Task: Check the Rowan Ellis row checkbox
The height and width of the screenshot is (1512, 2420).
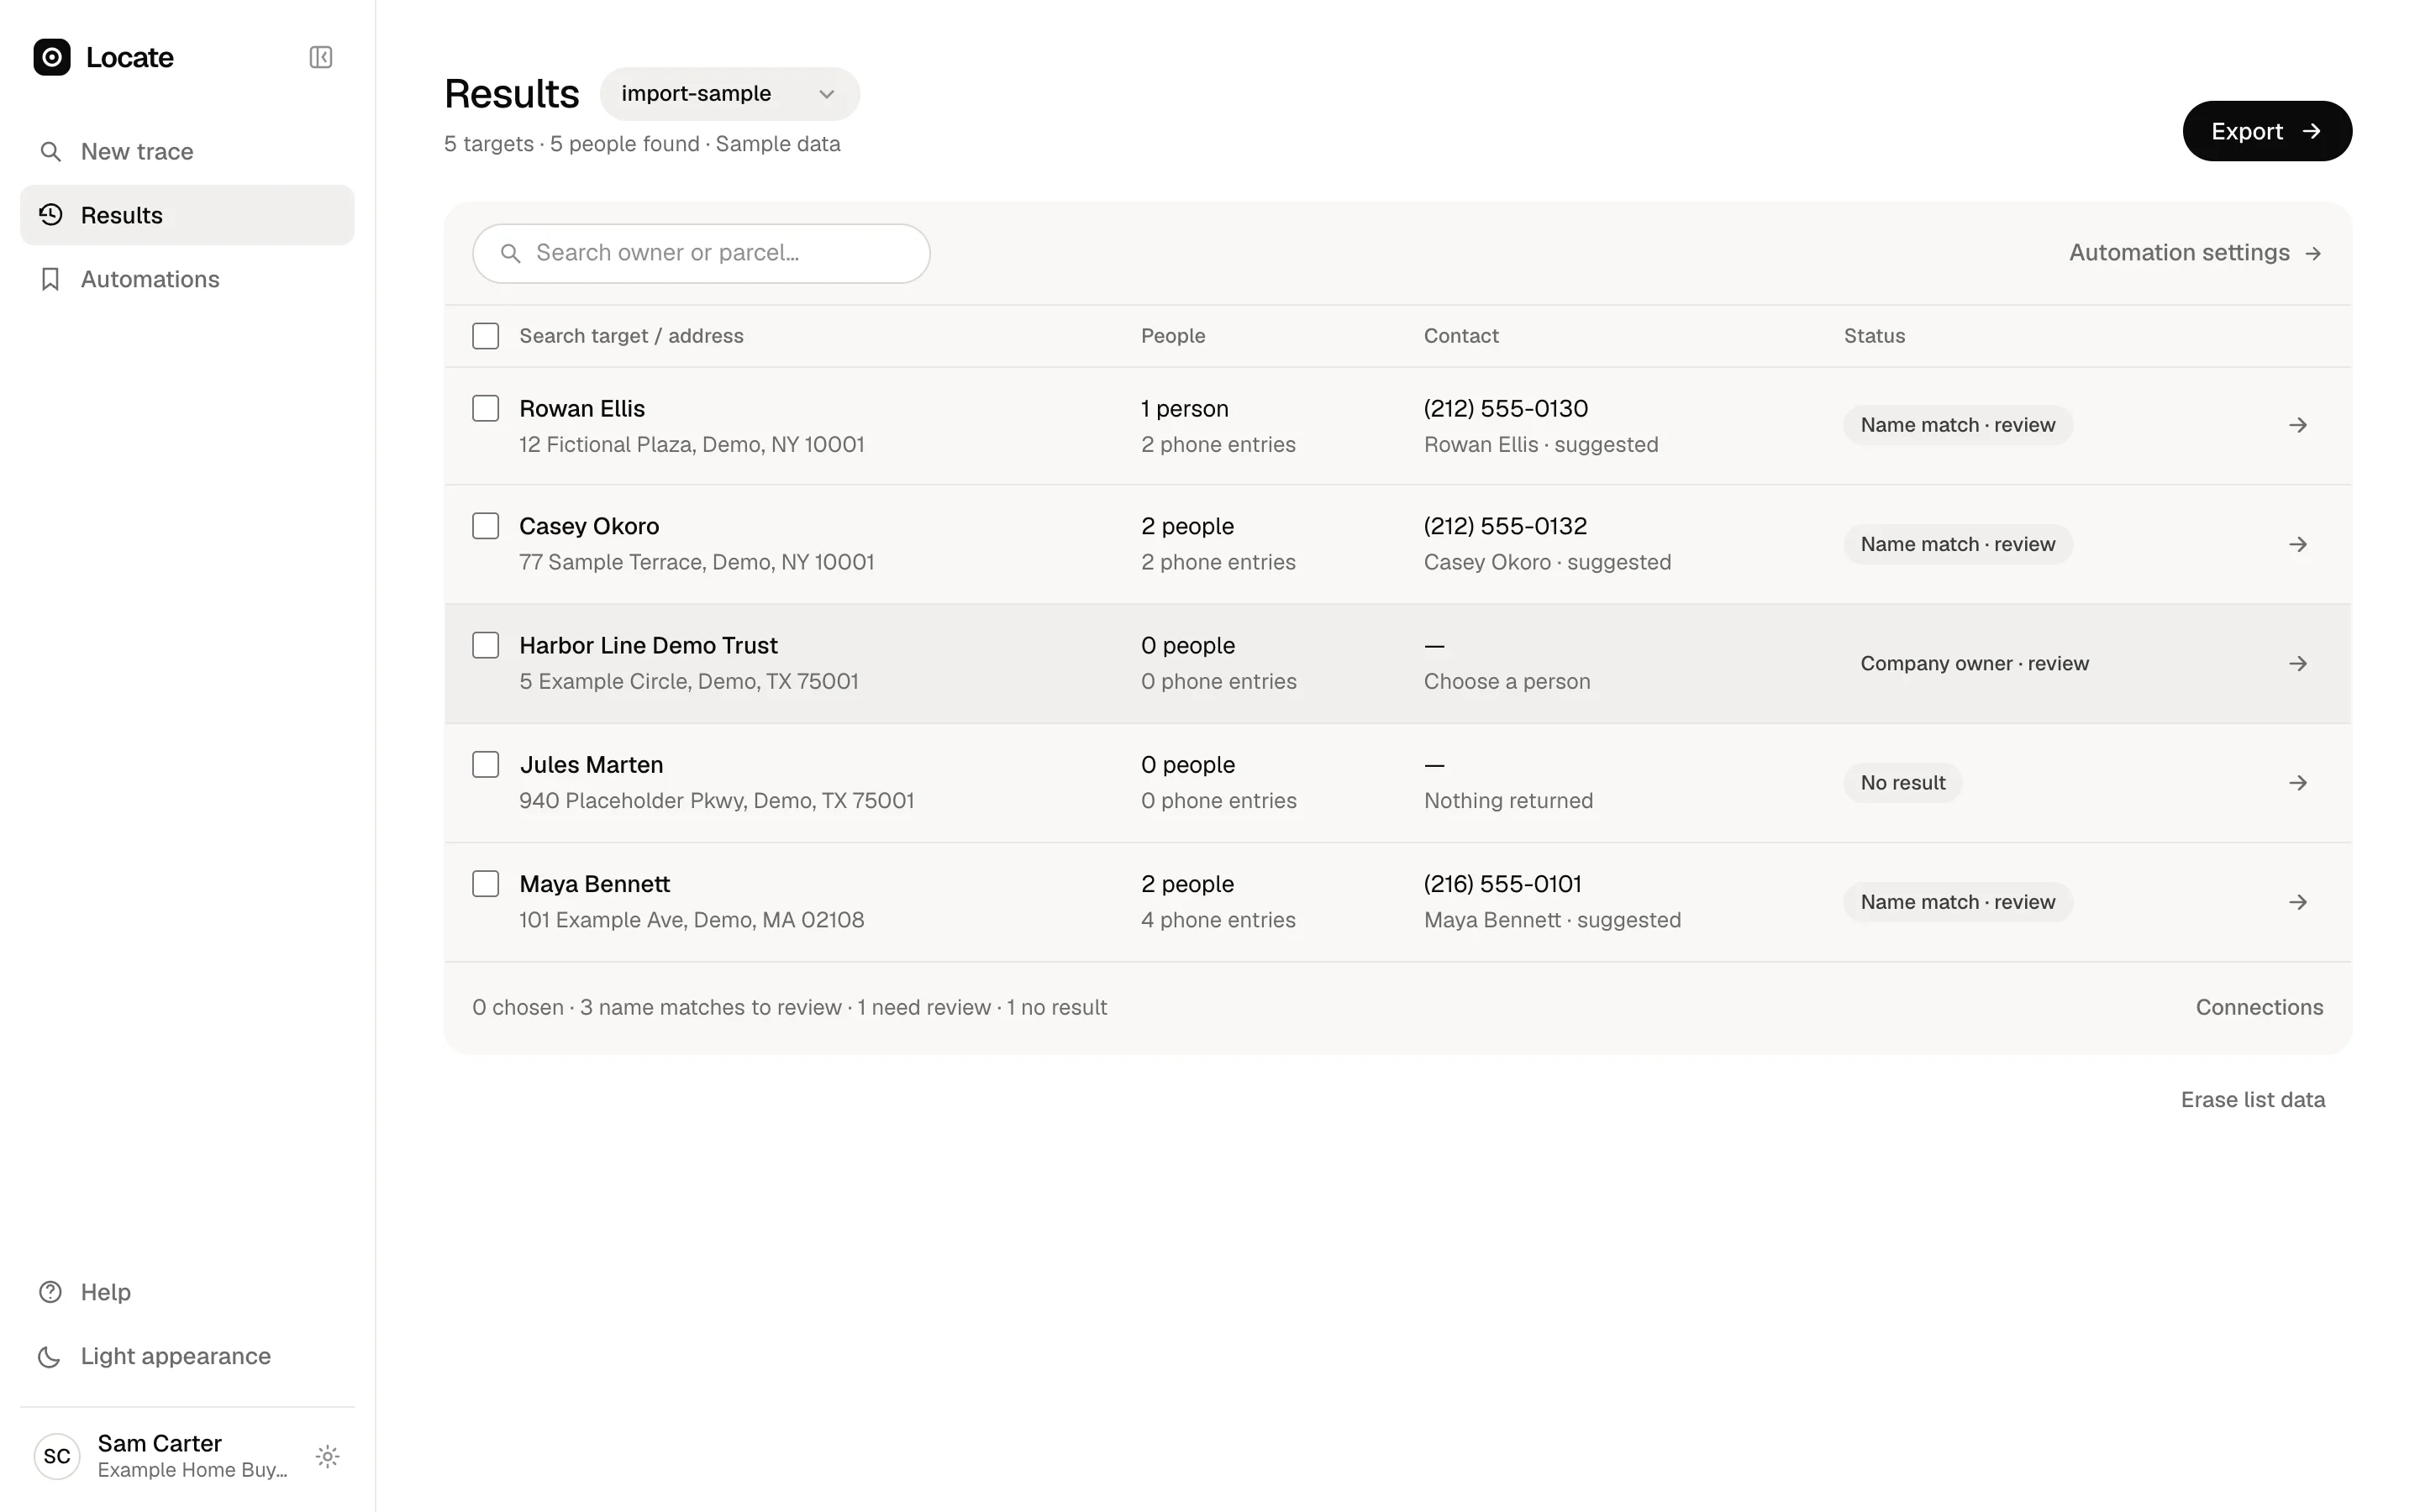Action: (x=485, y=408)
